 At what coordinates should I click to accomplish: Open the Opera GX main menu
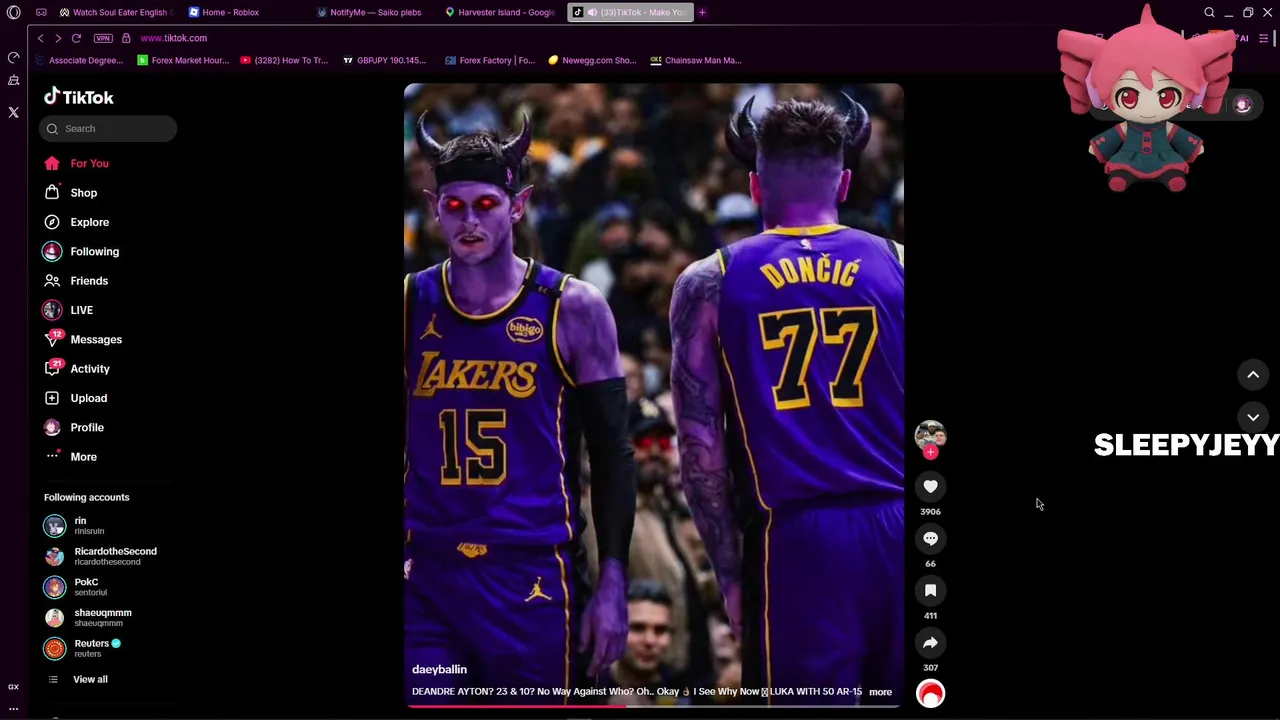13,12
